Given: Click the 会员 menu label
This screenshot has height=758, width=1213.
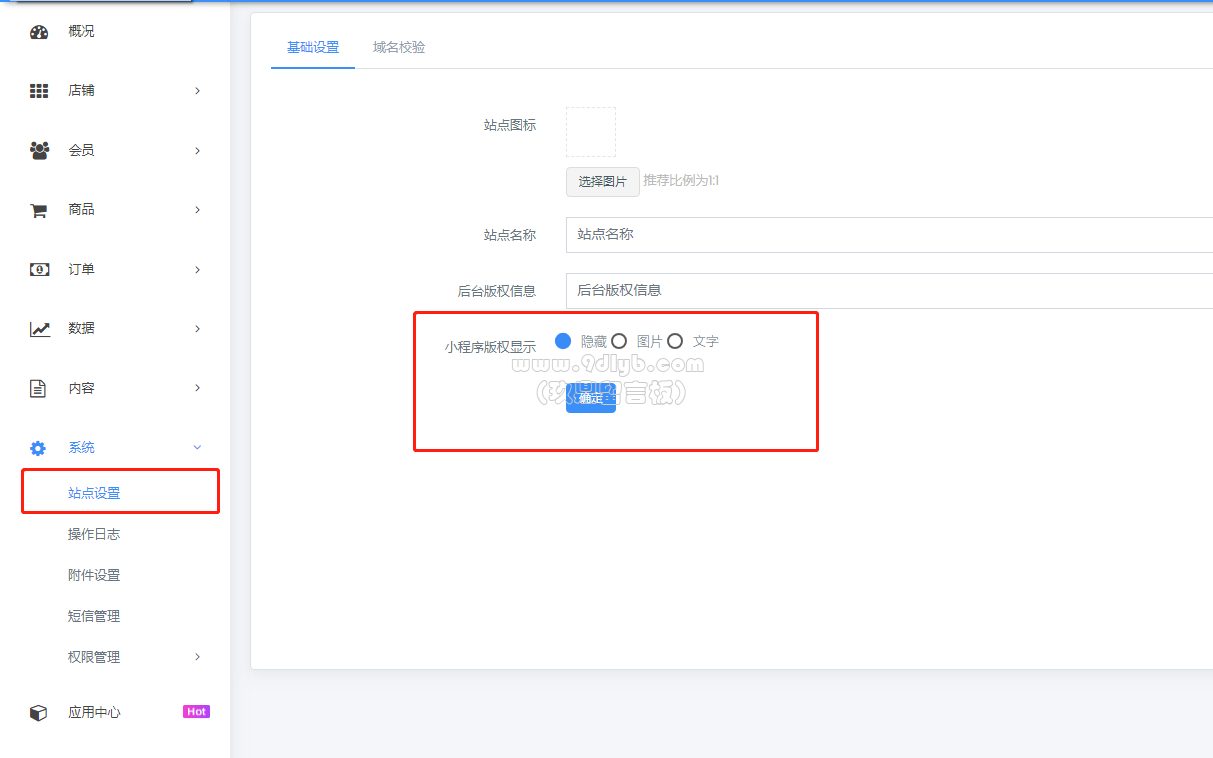Looking at the screenshot, I should (81, 151).
